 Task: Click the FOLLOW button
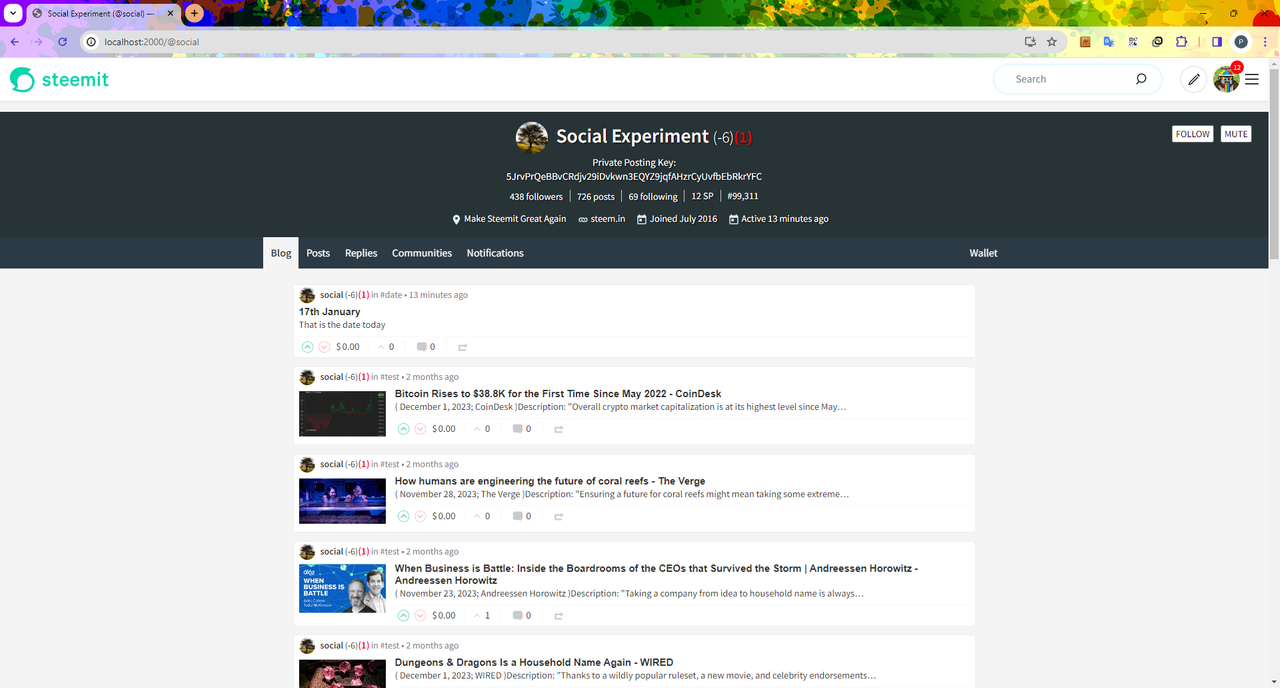point(1192,134)
